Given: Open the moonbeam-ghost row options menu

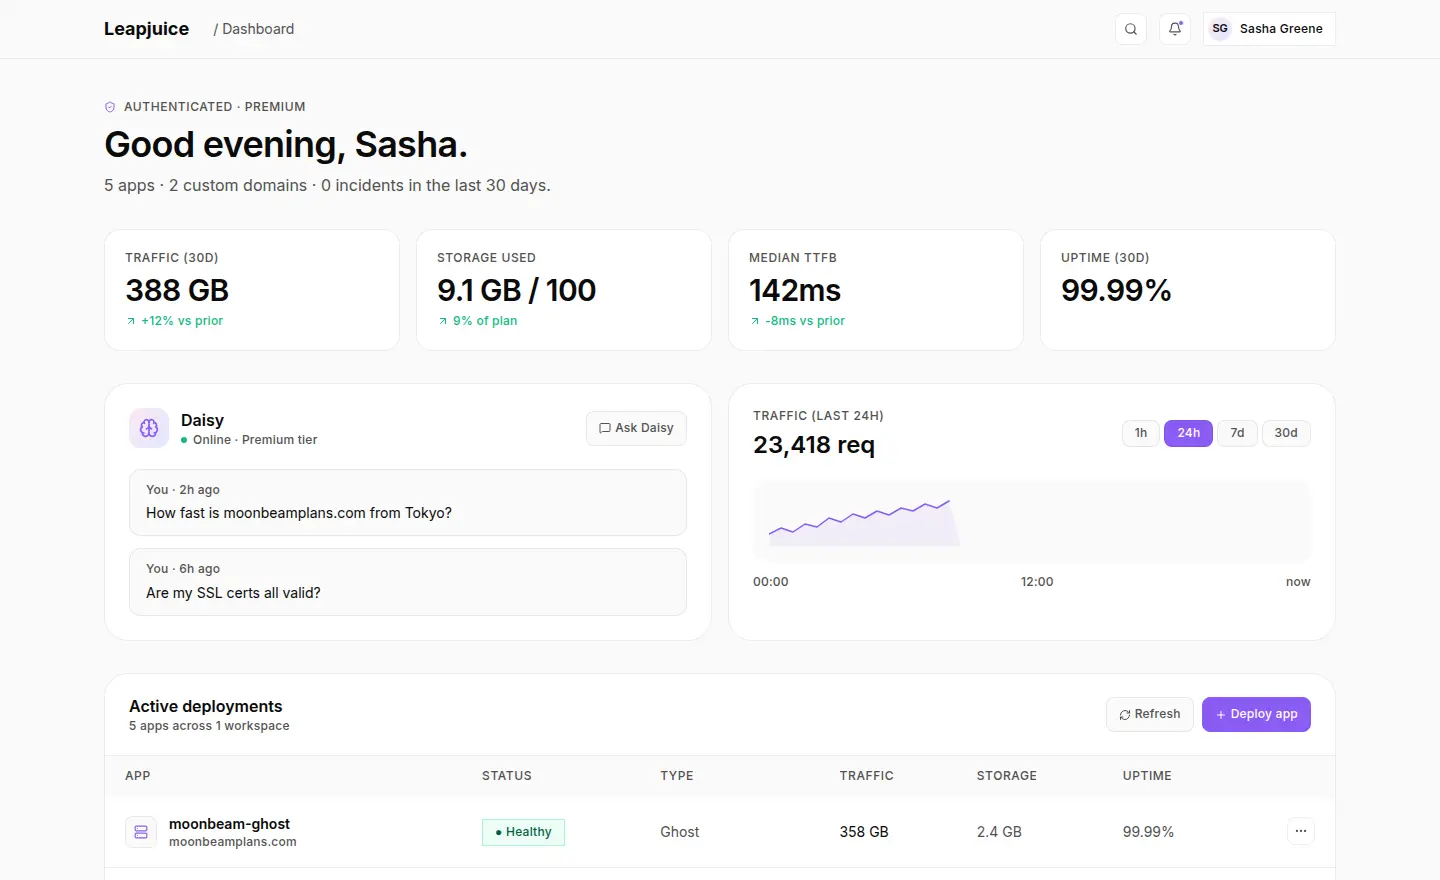Looking at the screenshot, I should pyautogui.click(x=1301, y=831).
